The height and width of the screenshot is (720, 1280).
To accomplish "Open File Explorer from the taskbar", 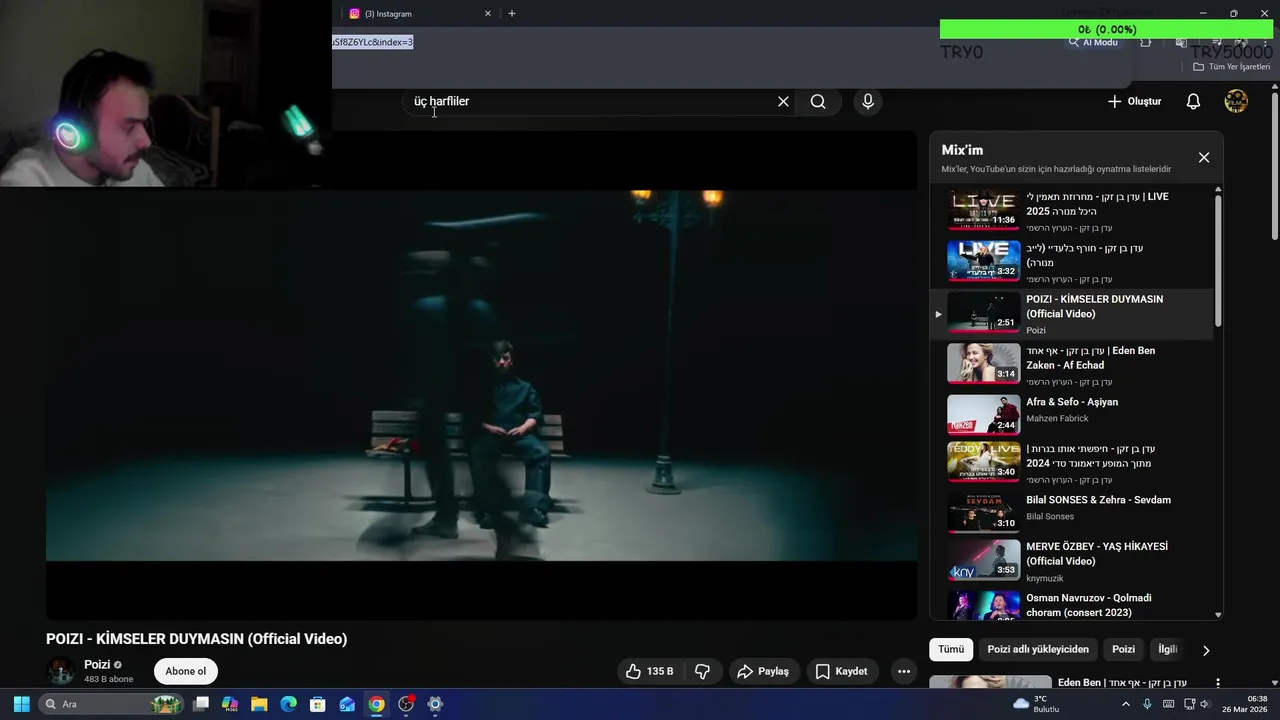I will (259, 704).
